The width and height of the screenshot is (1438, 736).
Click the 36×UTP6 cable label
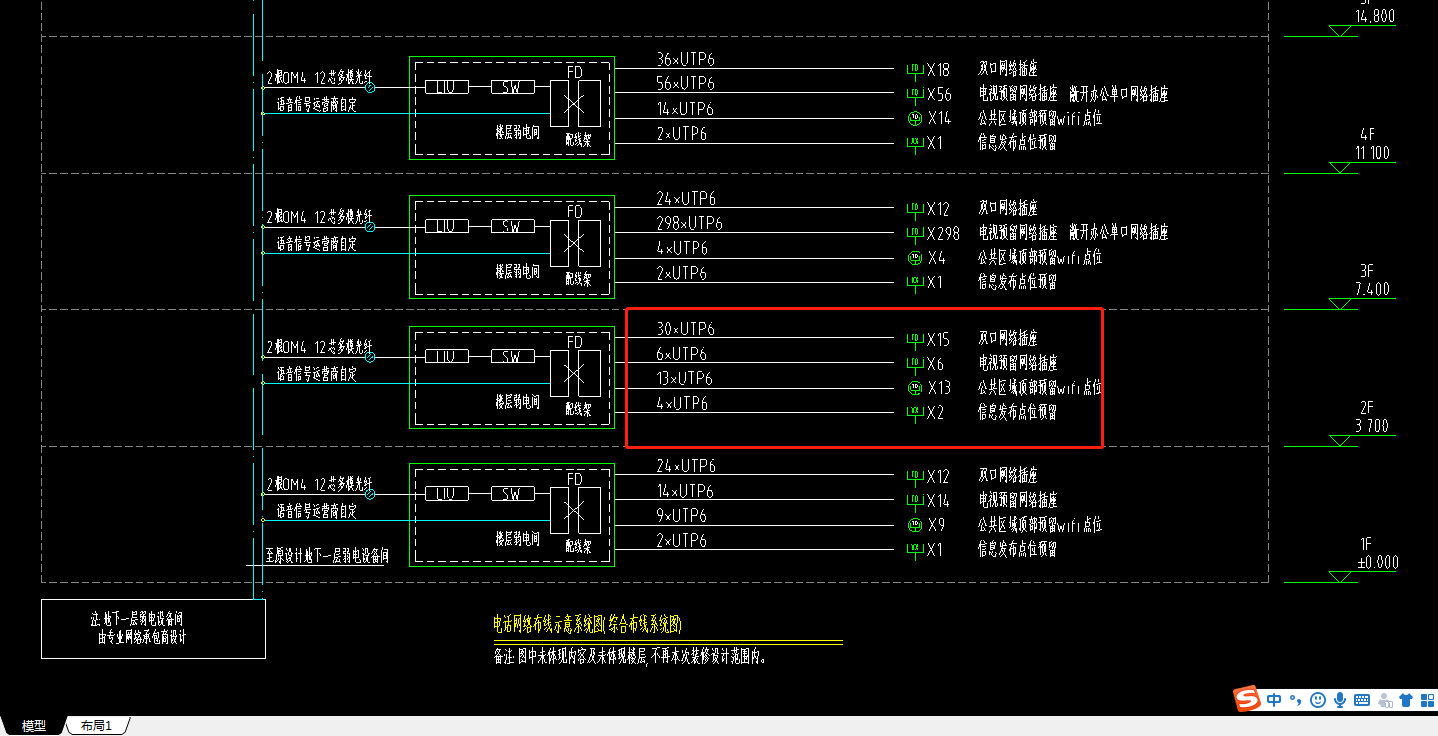pyautogui.click(x=685, y=59)
